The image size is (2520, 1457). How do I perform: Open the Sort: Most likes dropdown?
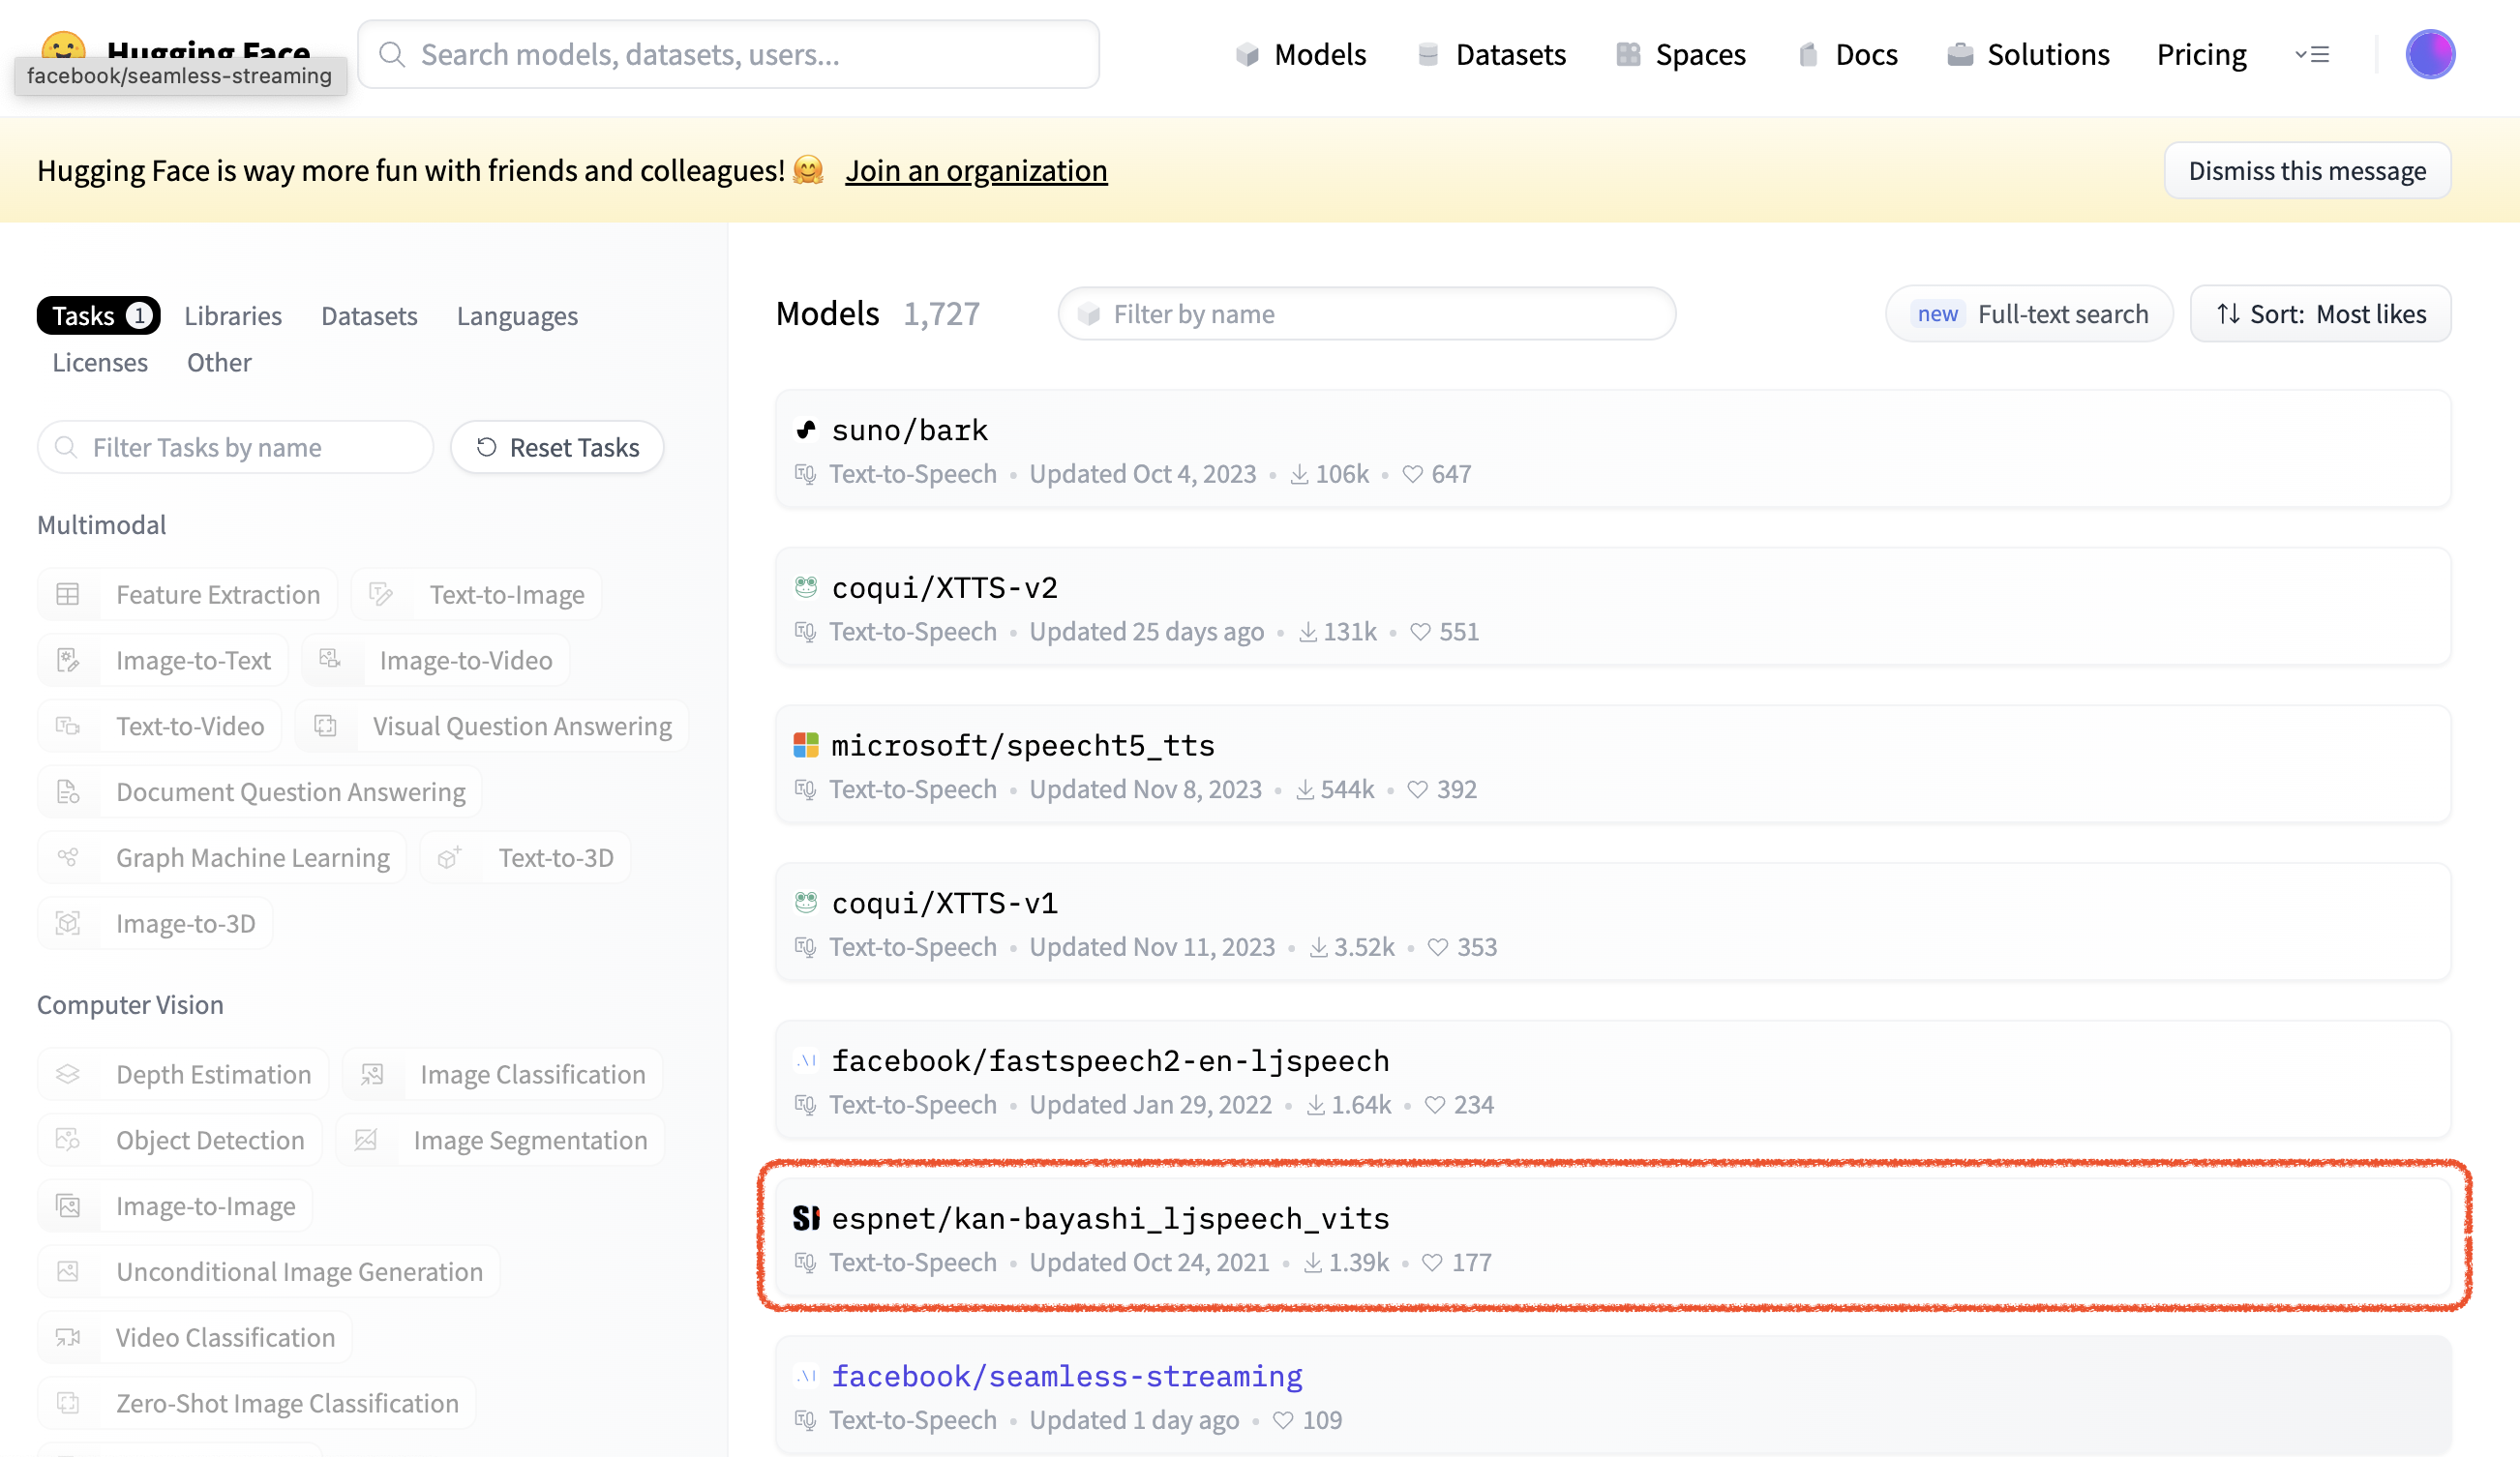click(x=2321, y=314)
